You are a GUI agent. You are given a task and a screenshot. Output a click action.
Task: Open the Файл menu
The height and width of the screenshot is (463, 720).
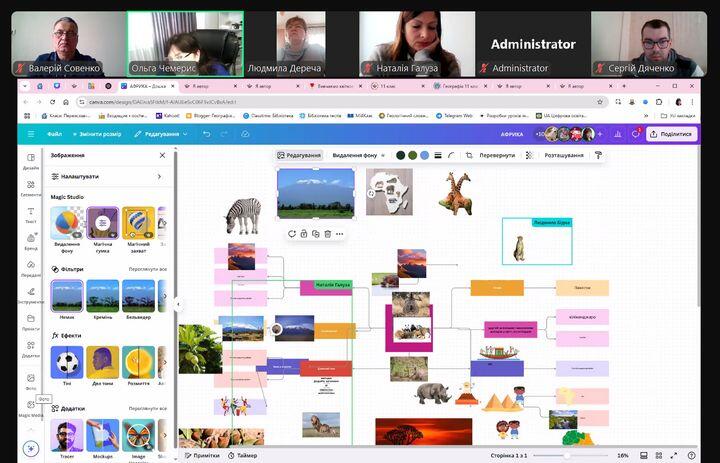54,134
